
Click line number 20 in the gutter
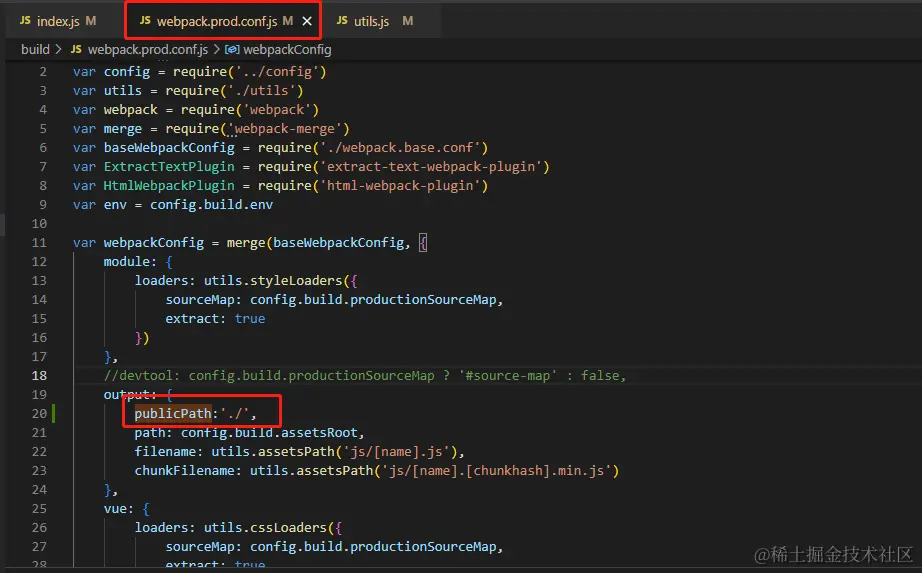(x=39, y=414)
